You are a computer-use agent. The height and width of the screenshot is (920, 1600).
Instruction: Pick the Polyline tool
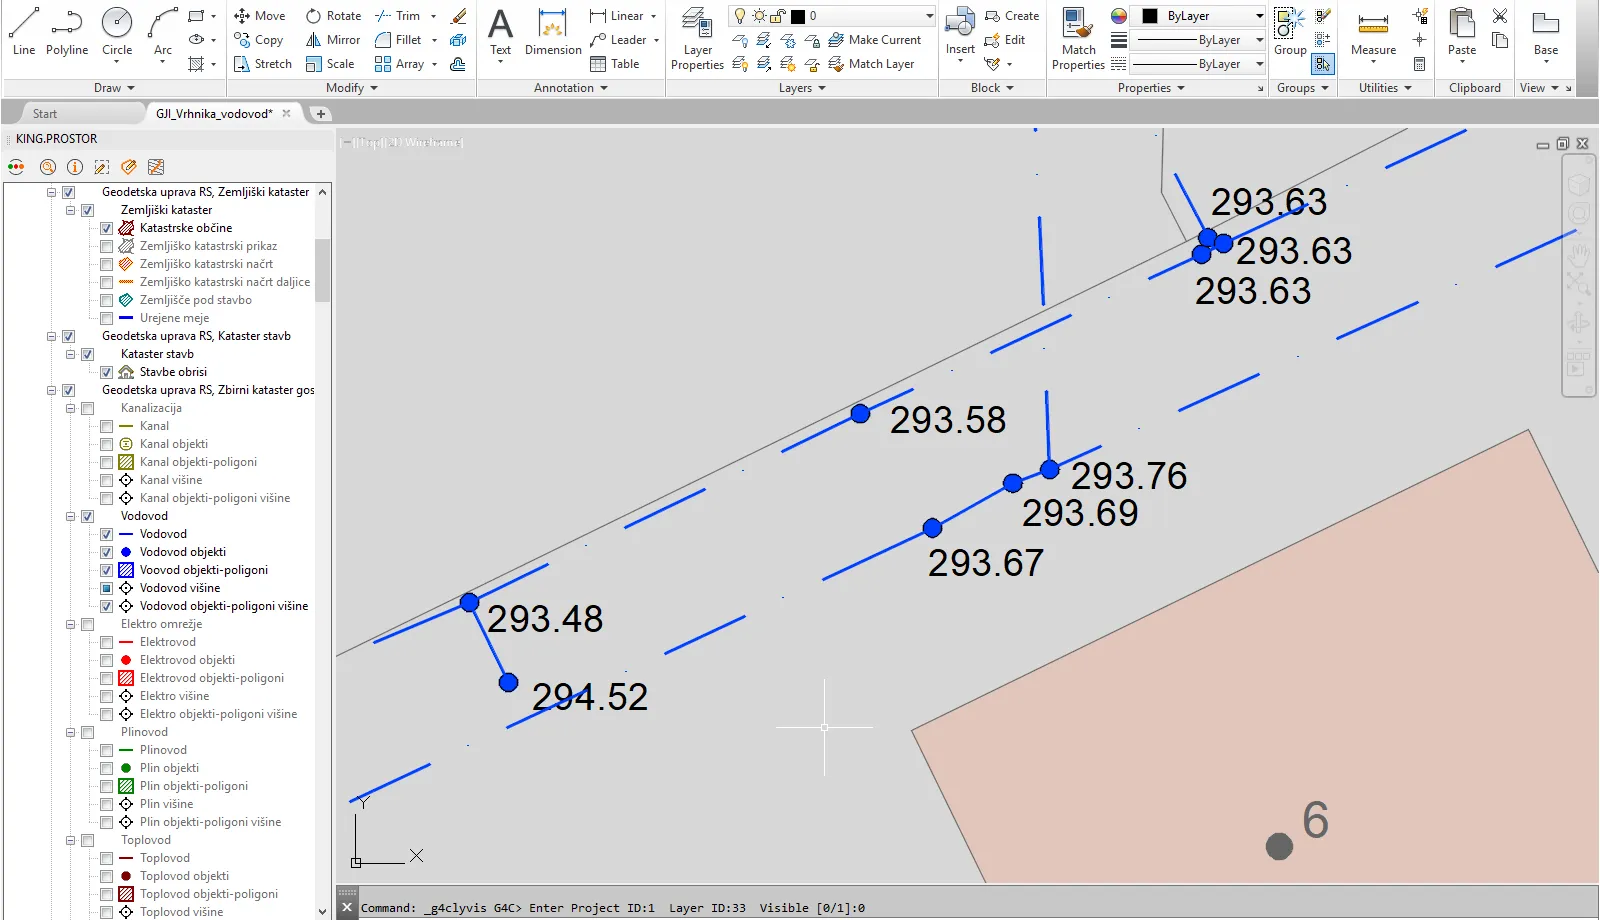click(67, 31)
